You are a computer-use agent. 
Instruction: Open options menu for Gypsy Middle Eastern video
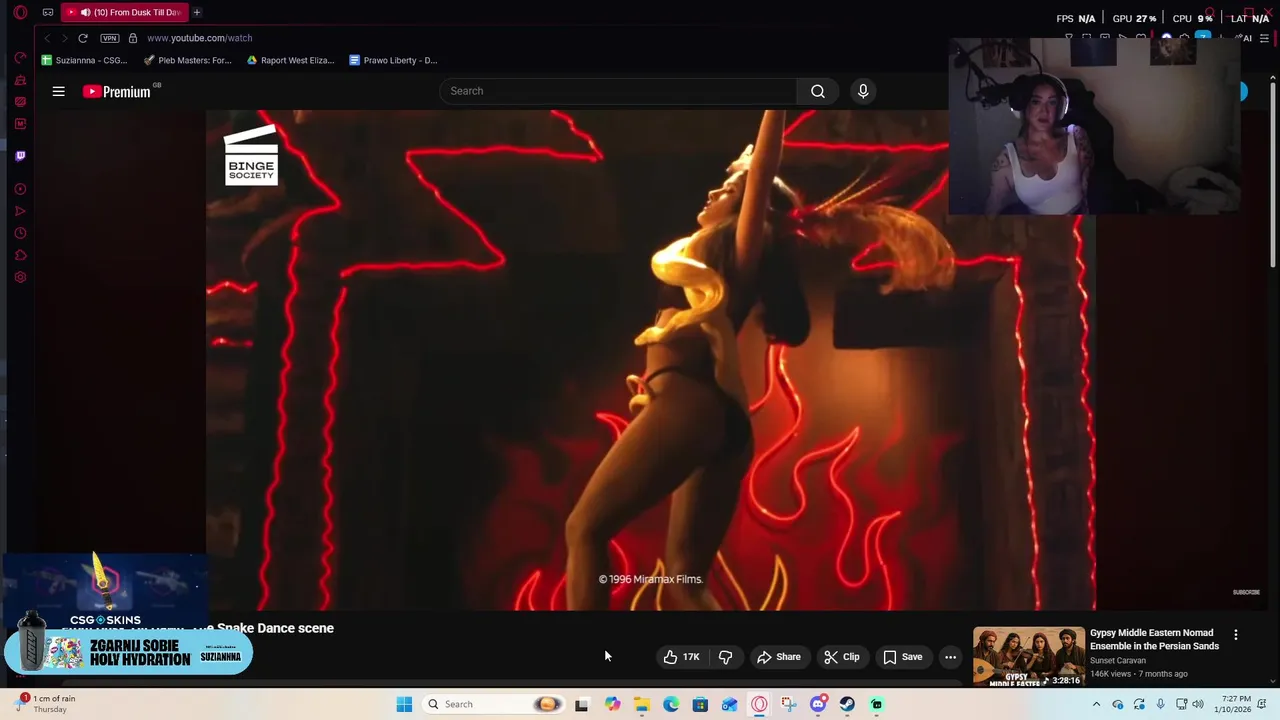click(x=1236, y=635)
